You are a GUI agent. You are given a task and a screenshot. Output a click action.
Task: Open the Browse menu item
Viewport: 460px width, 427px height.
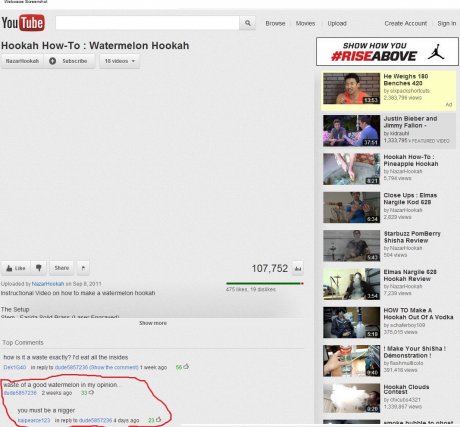275,23
